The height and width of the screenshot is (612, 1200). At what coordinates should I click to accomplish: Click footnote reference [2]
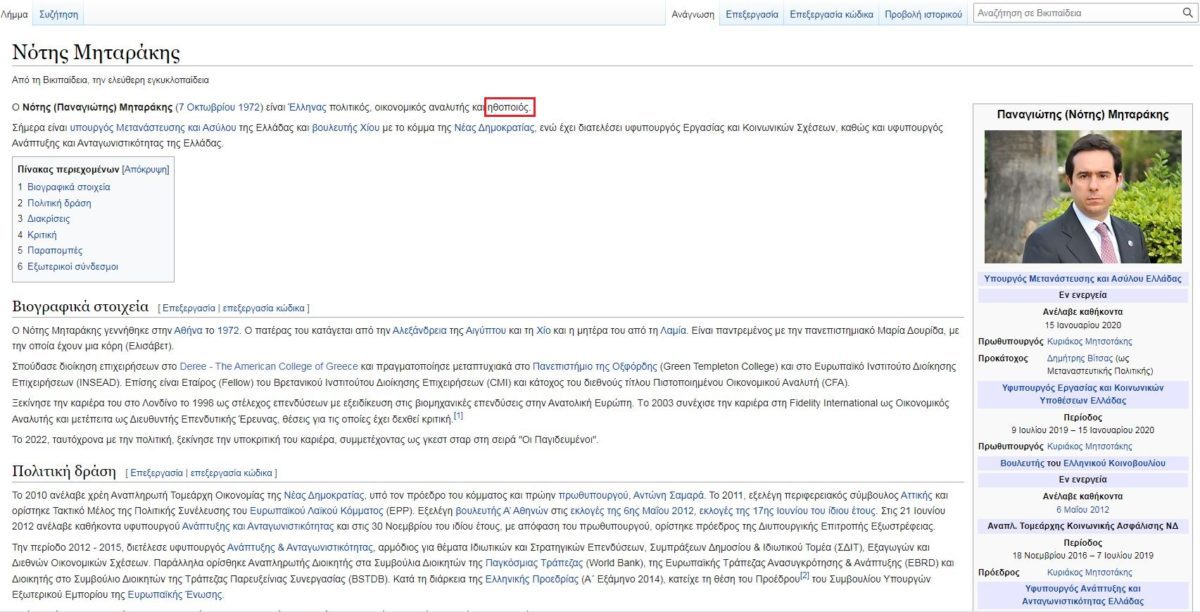pos(803,574)
